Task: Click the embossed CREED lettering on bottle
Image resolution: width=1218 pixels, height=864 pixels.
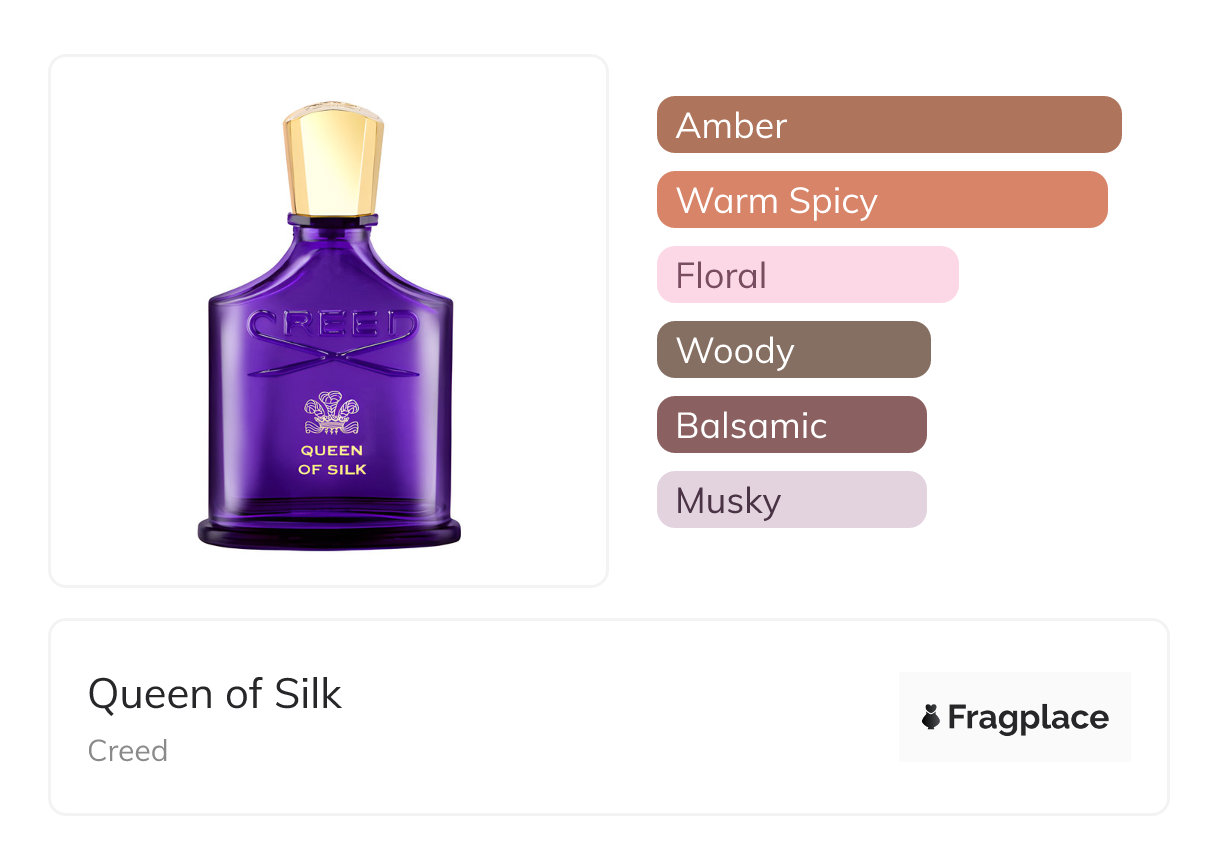Action: 332,325
